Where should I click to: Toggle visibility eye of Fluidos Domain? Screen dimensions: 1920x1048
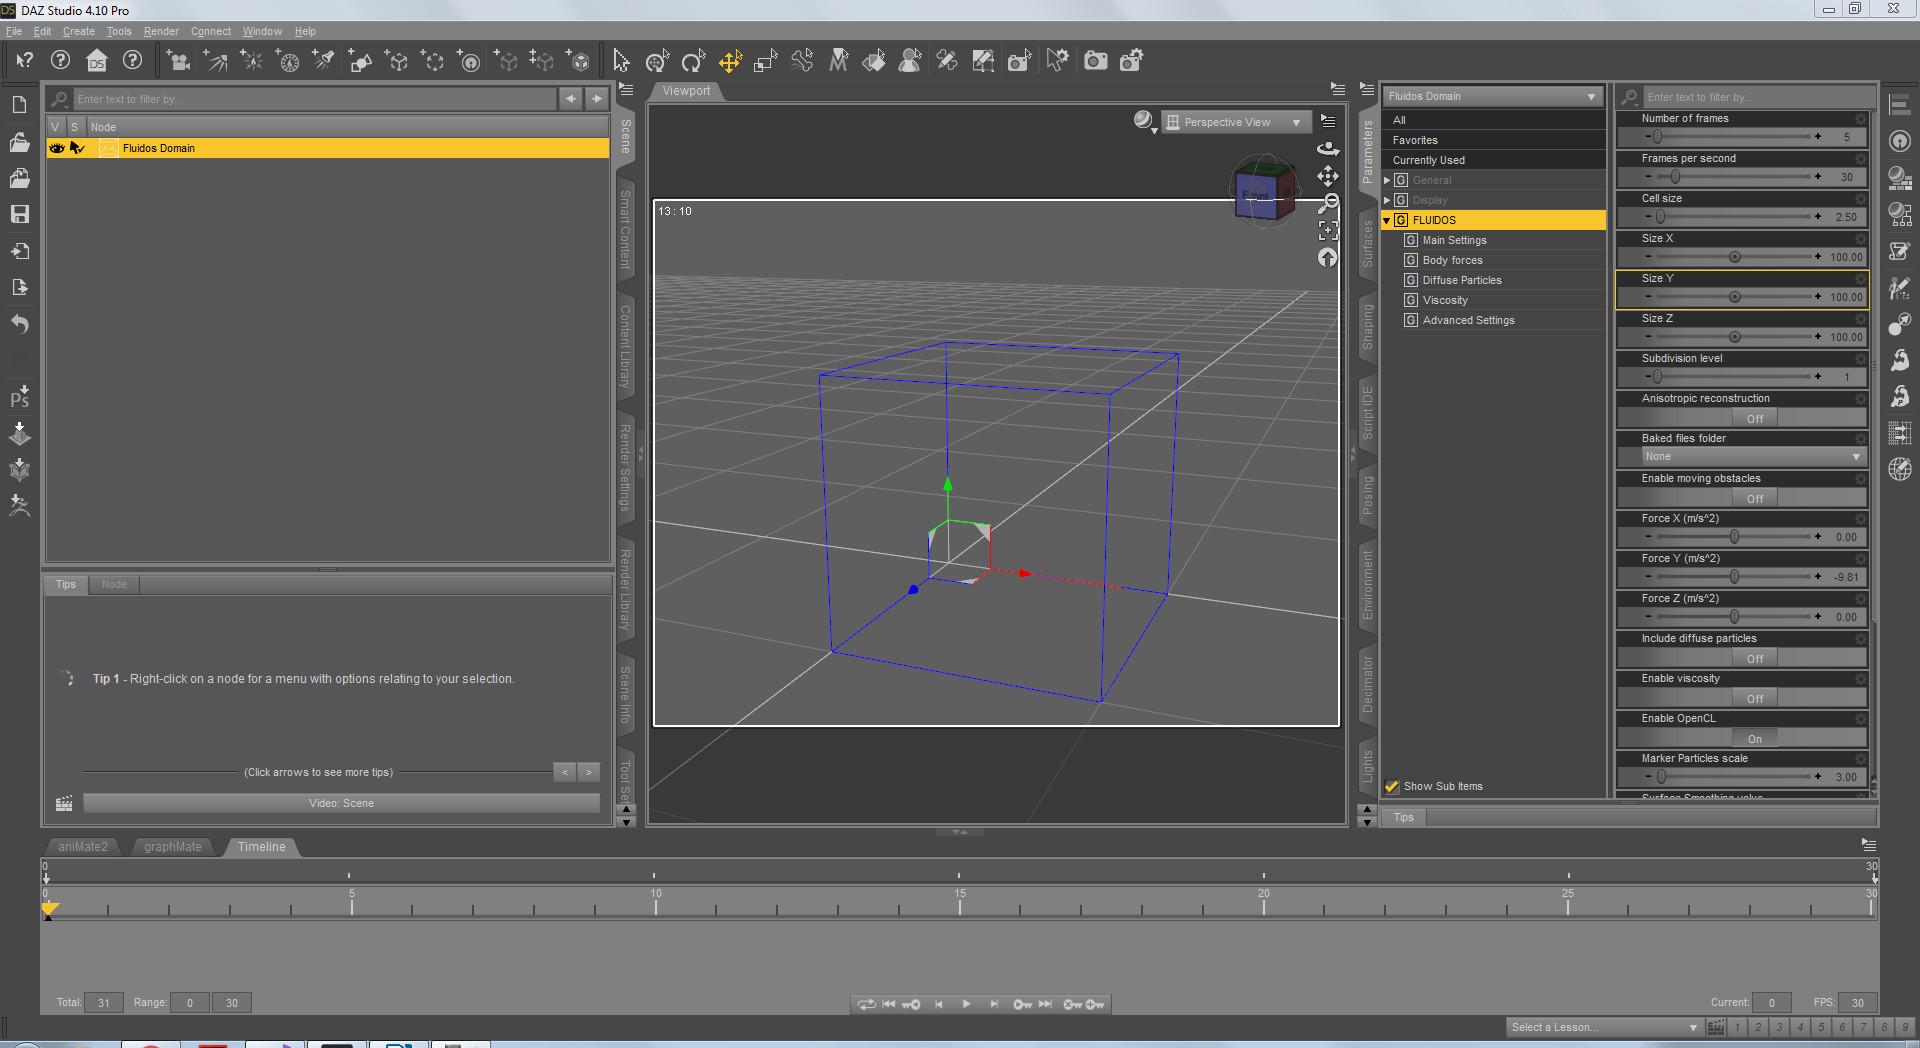pyautogui.click(x=57, y=148)
